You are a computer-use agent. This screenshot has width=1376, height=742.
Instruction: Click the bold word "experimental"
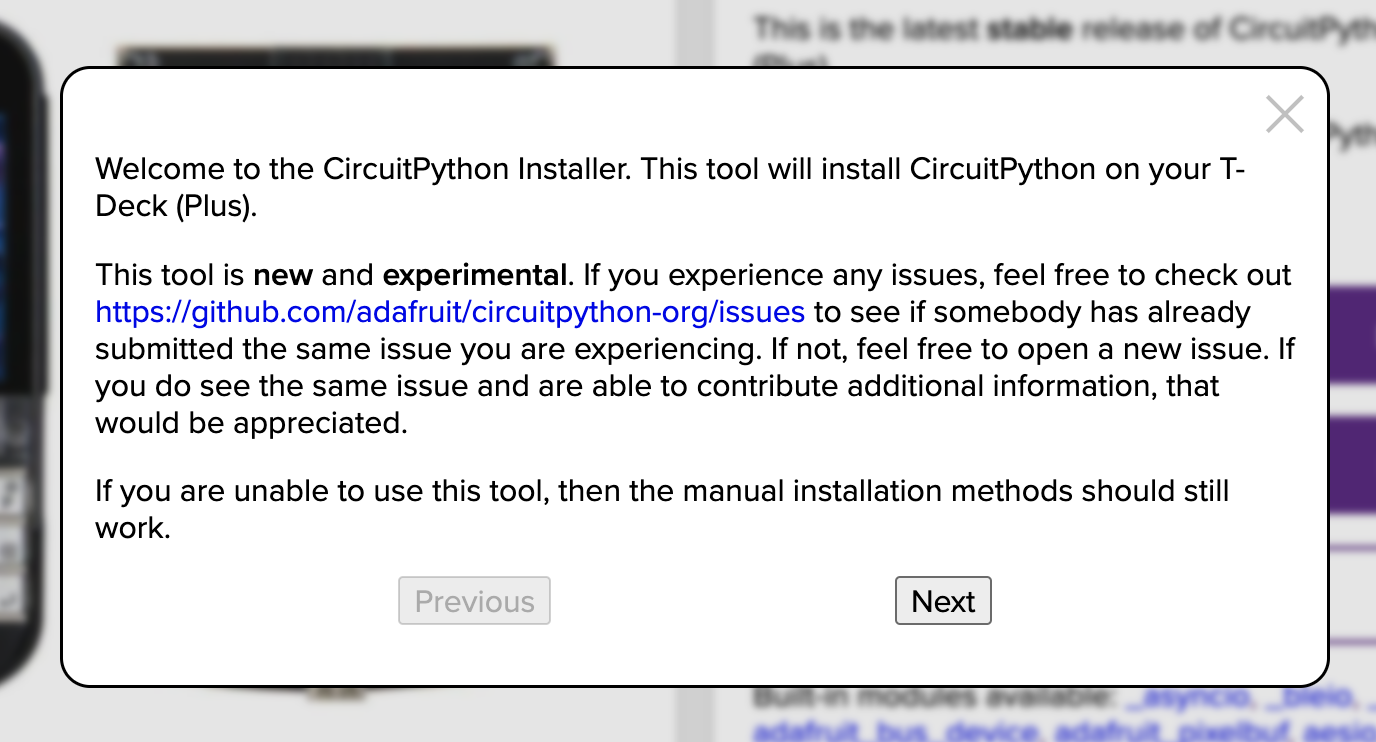[x=475, y=275]
